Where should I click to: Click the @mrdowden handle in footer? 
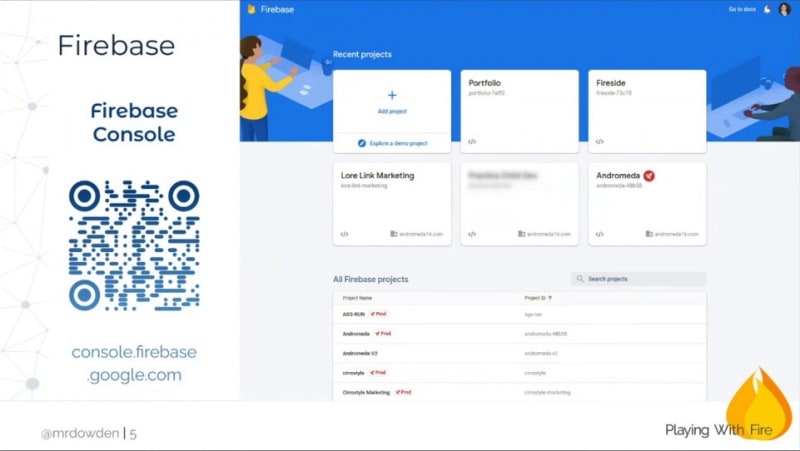point(80,433)
